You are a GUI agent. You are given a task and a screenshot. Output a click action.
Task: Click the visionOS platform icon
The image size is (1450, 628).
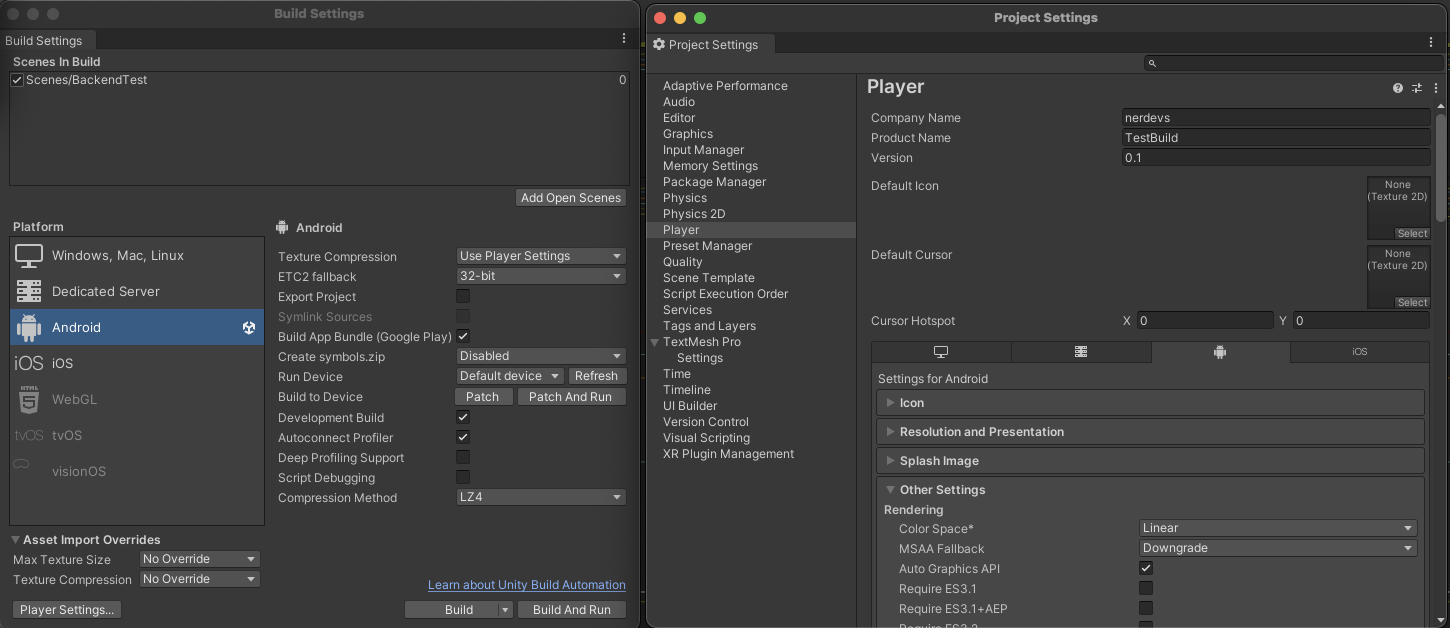click(21, 465)
